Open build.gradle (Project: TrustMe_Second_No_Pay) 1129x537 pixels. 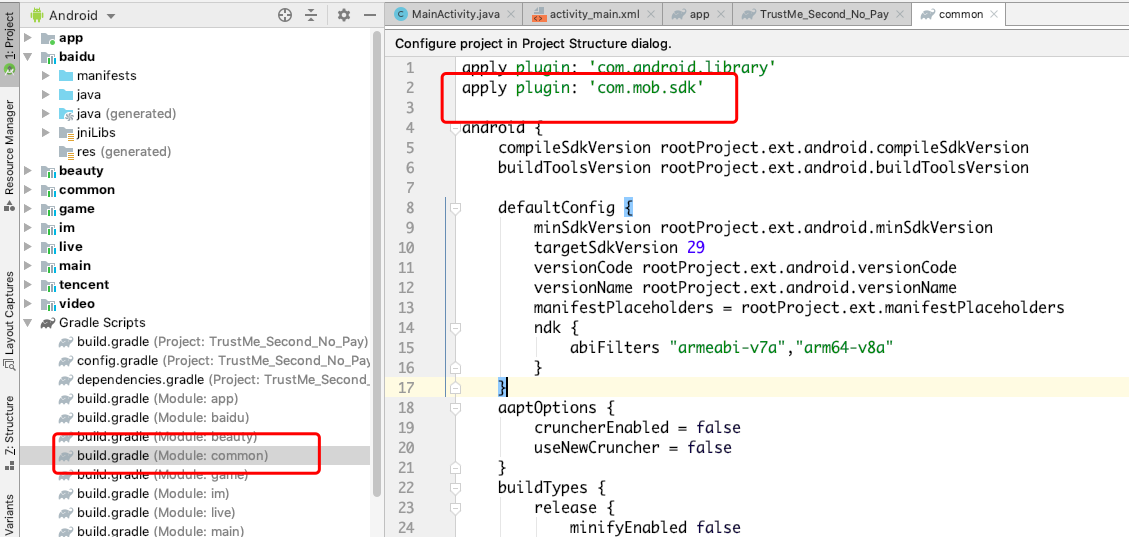[x=222, y=341]
